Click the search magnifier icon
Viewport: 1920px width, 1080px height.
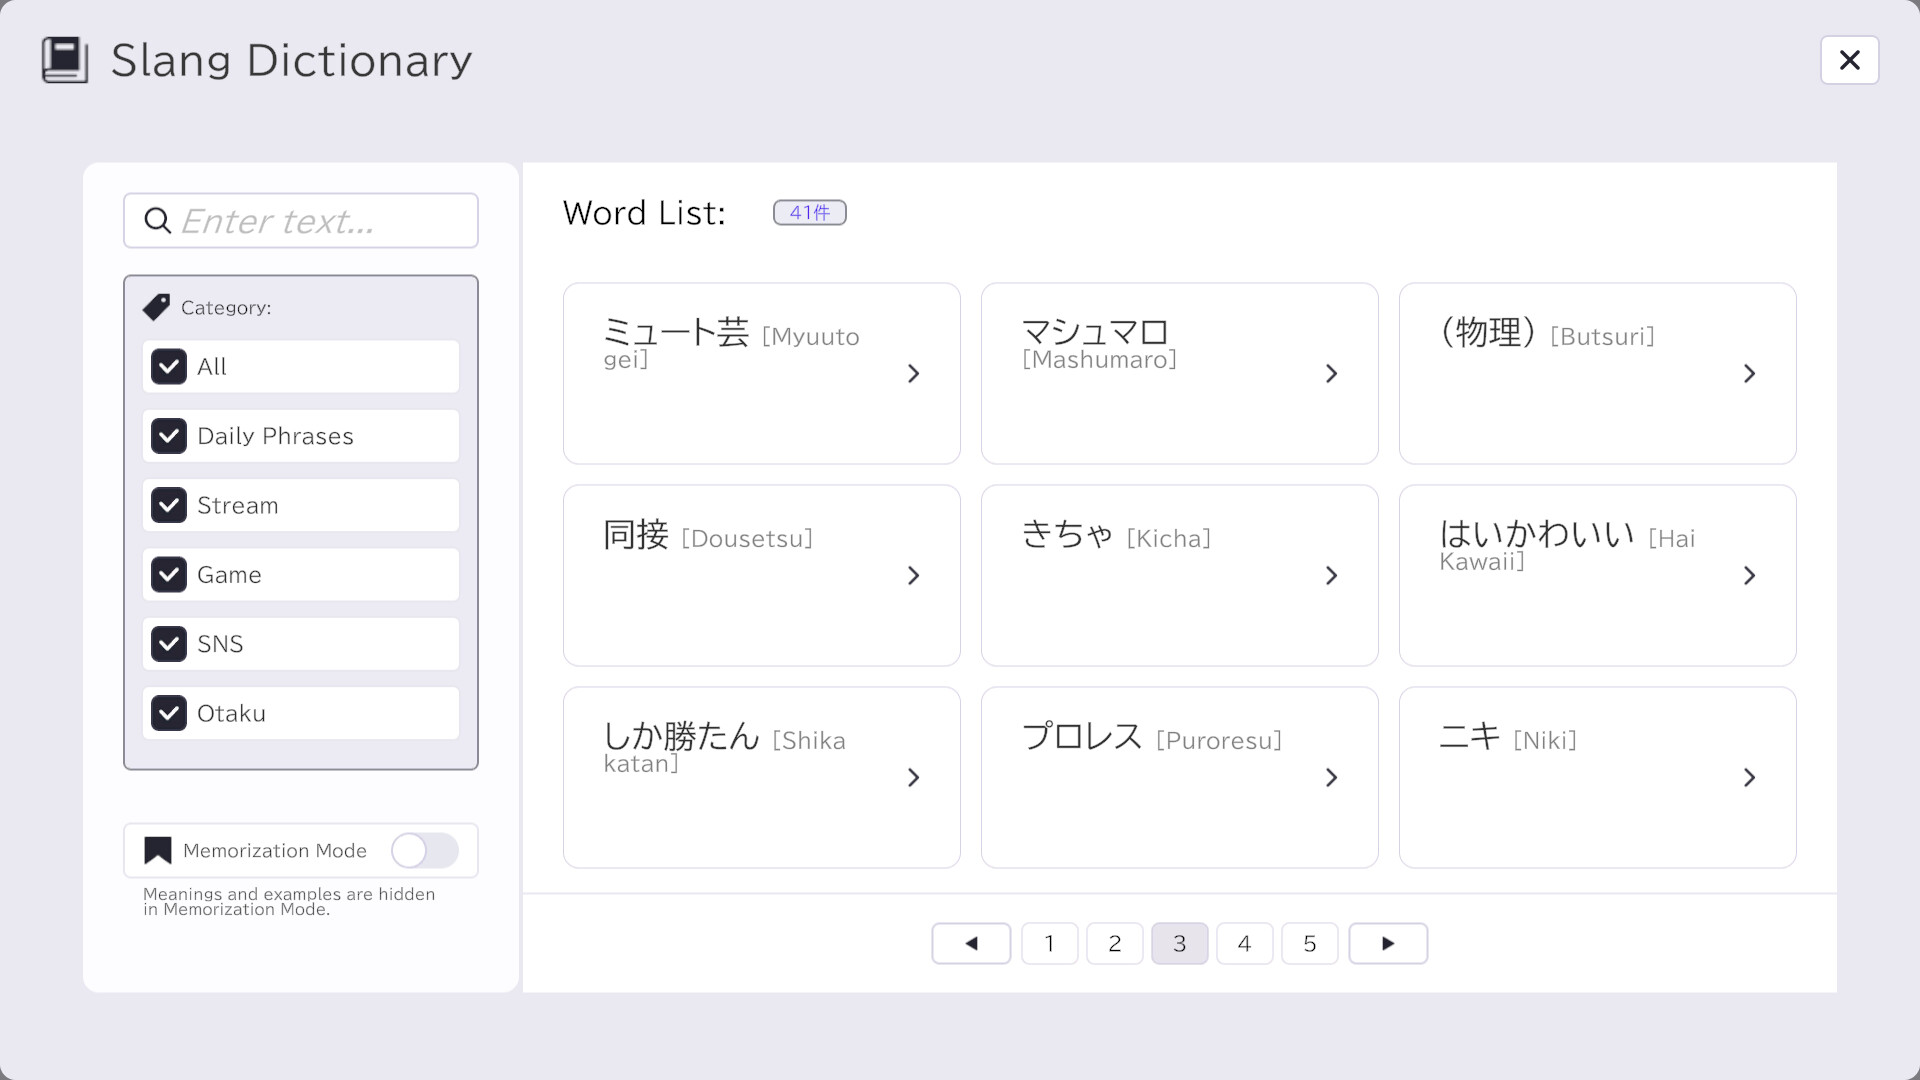pyautogui.click(x=158, y=221)
